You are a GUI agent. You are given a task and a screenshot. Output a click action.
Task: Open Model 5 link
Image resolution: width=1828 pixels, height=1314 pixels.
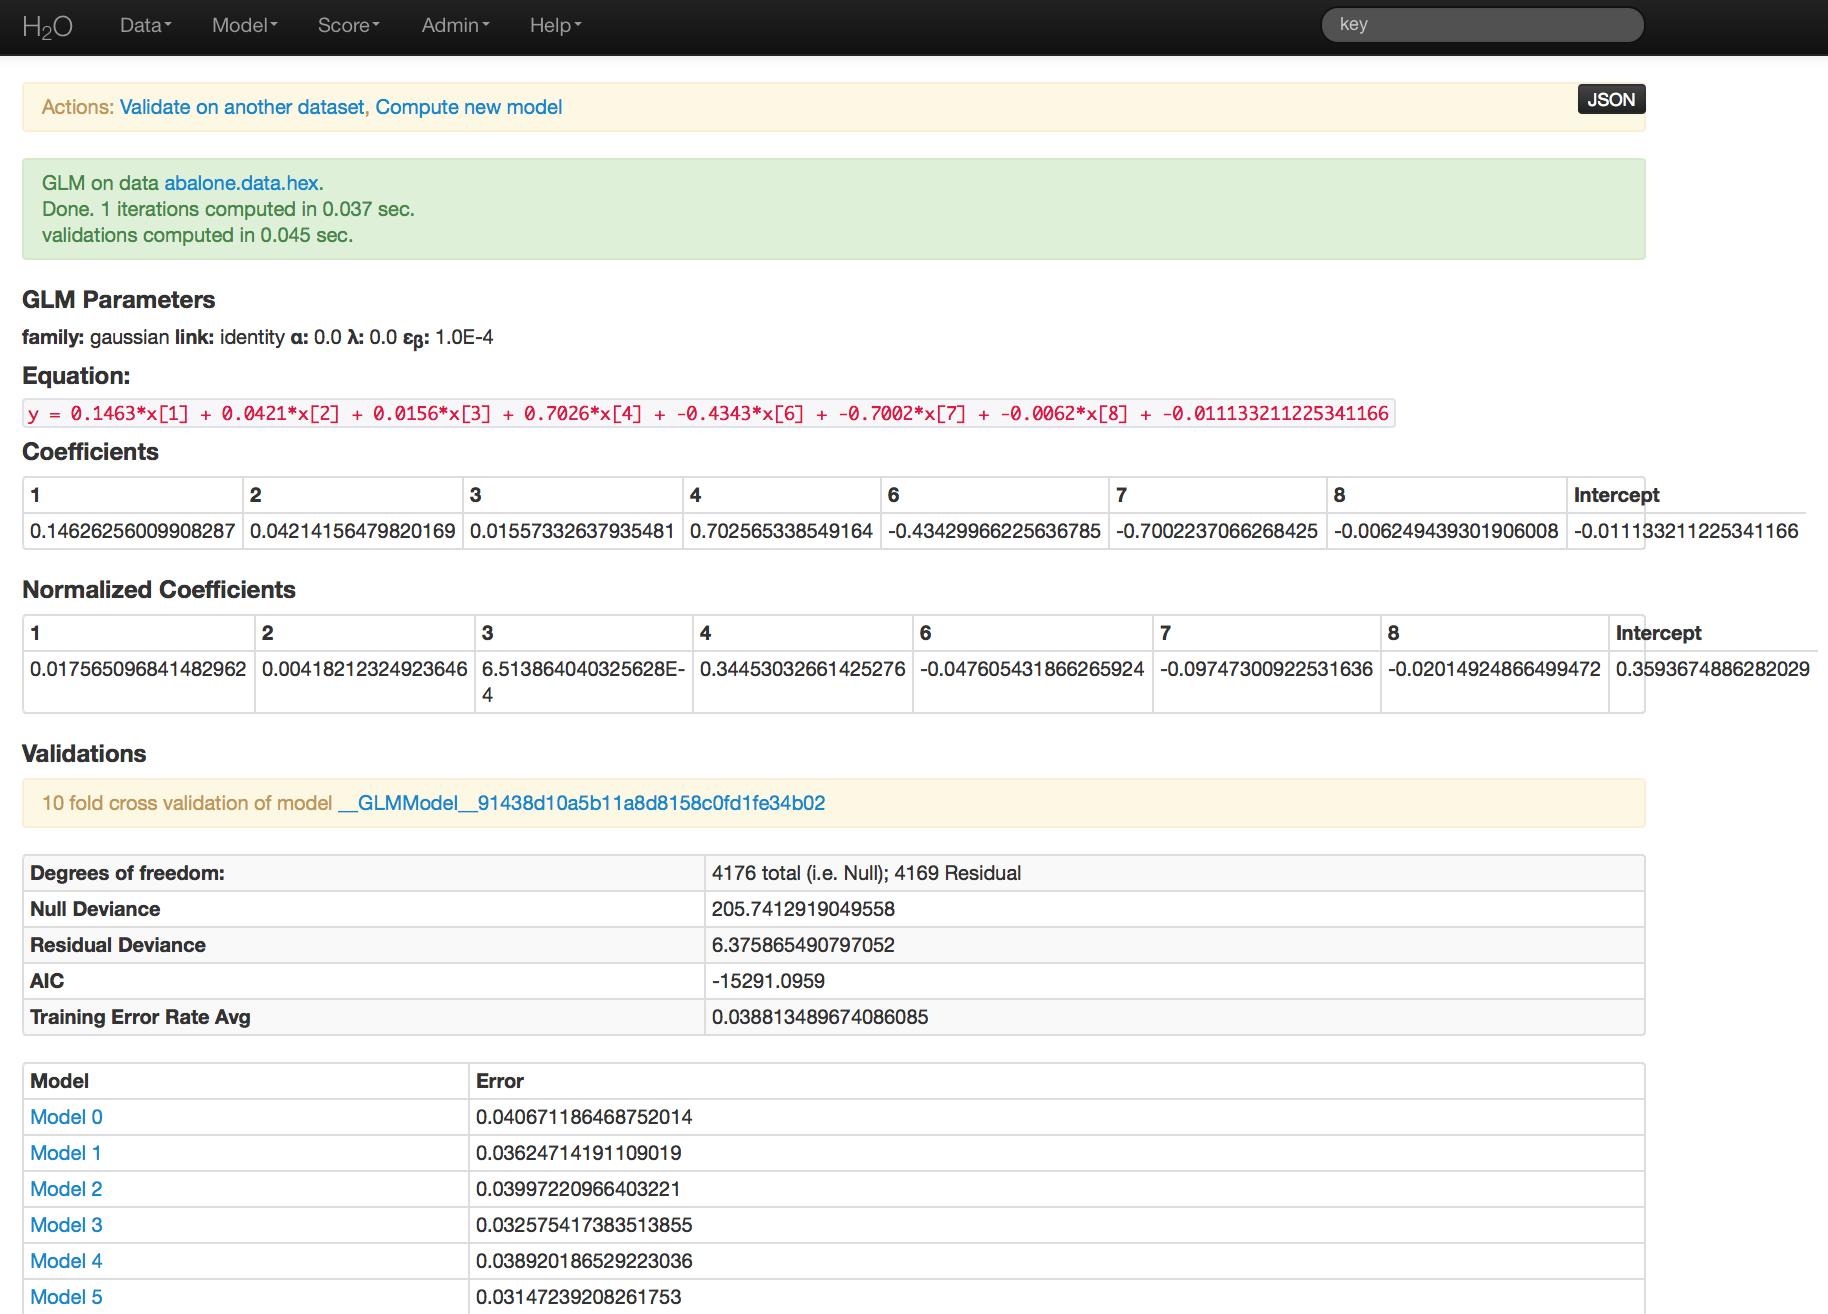coord(66,1297)
